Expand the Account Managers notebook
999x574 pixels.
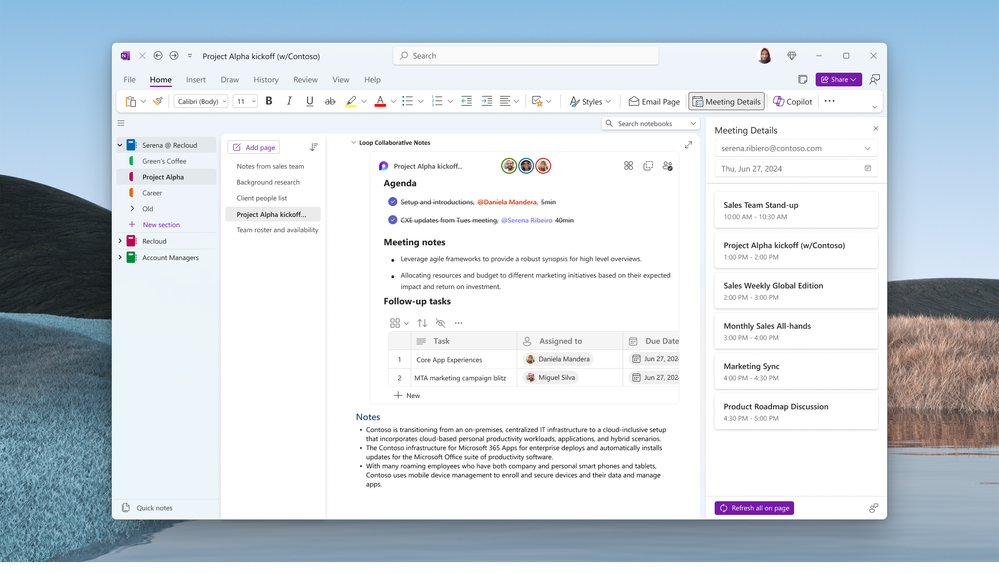click(x=120, y=257)
